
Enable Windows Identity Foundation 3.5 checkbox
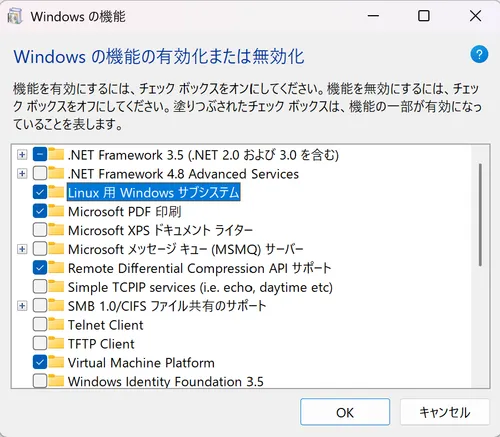[x=40, y=381]
